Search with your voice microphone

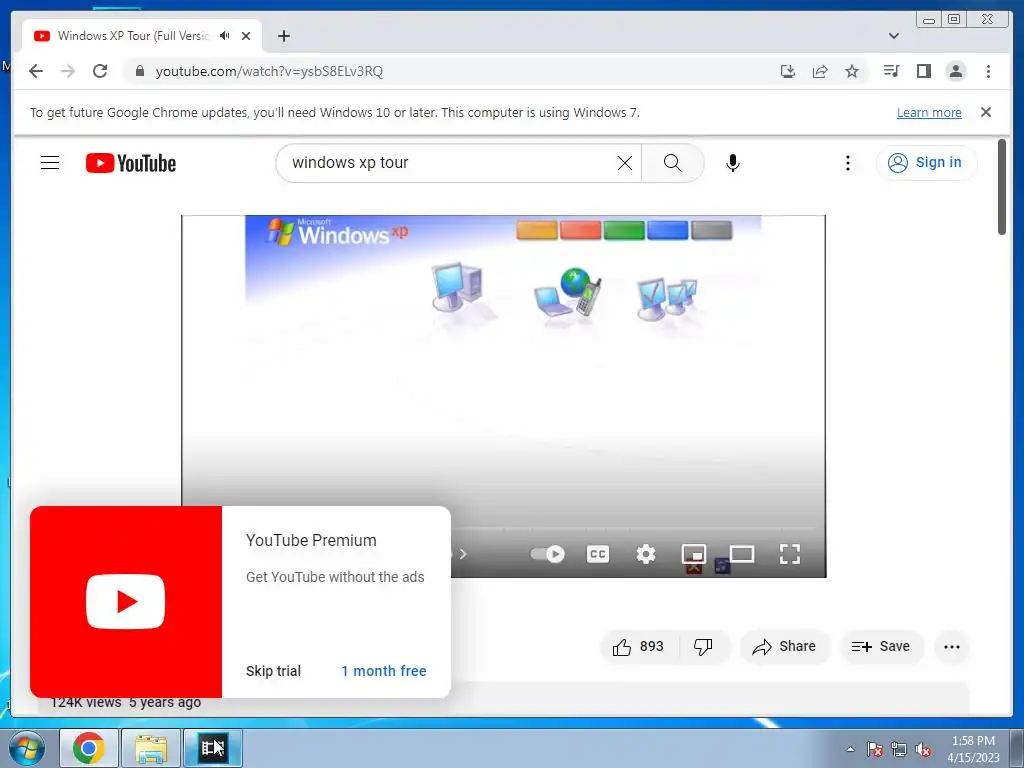733,163
